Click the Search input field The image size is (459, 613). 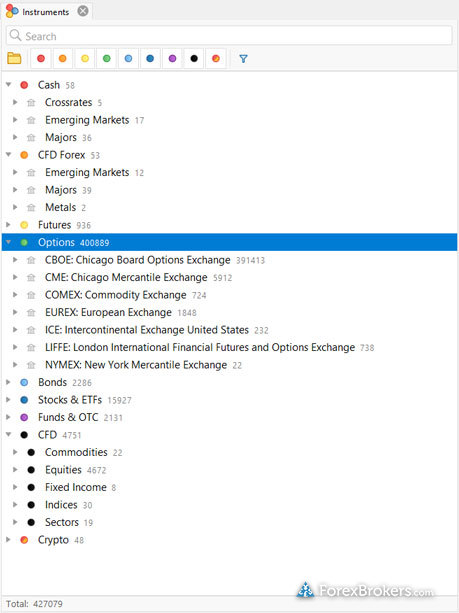tap(229, 36)
